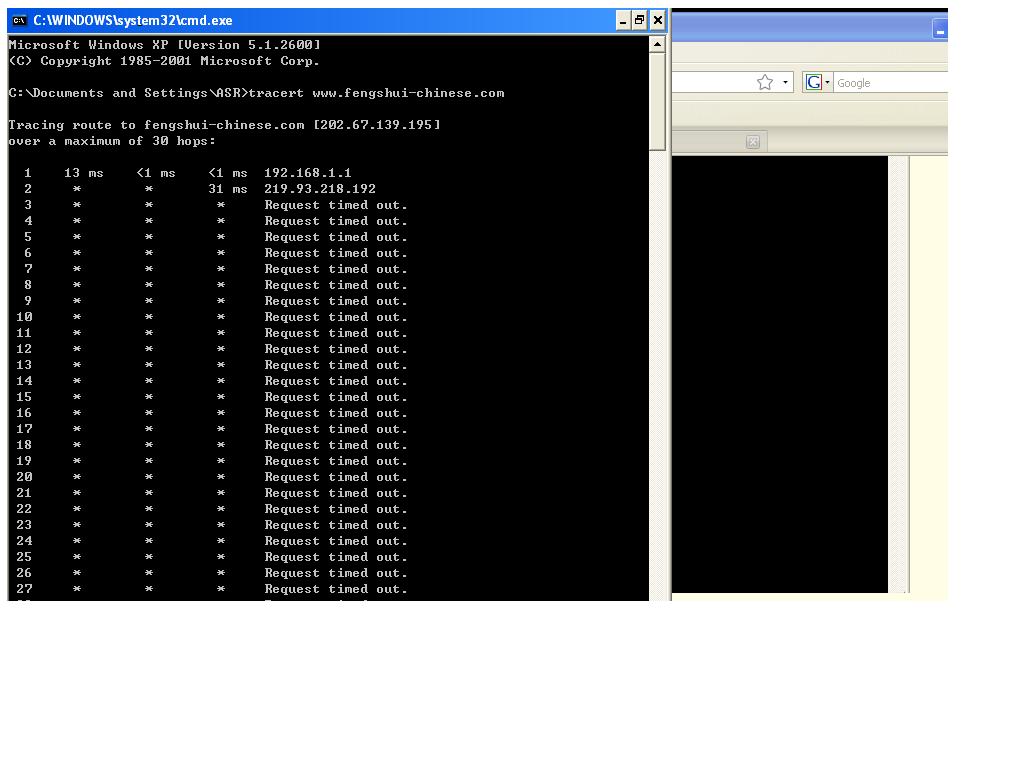Screen dimensions: 1024x768
Task: Close the command prompt window
Action: (658, 20)
